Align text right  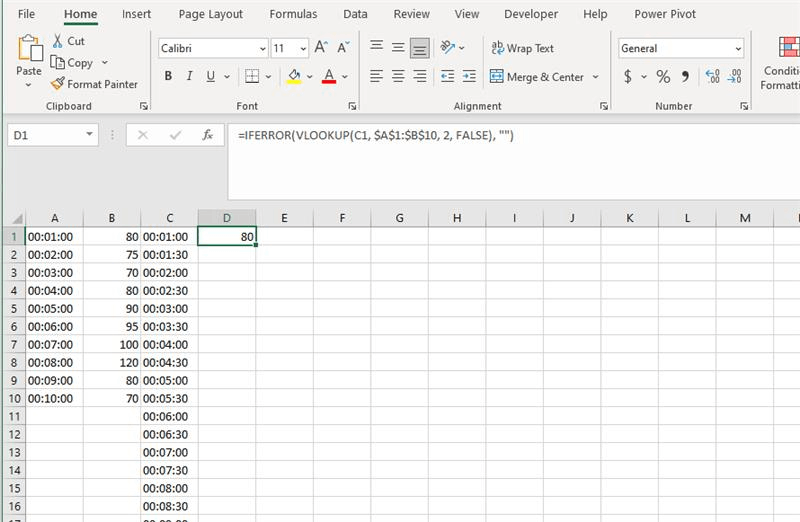[x=419, y=77]
